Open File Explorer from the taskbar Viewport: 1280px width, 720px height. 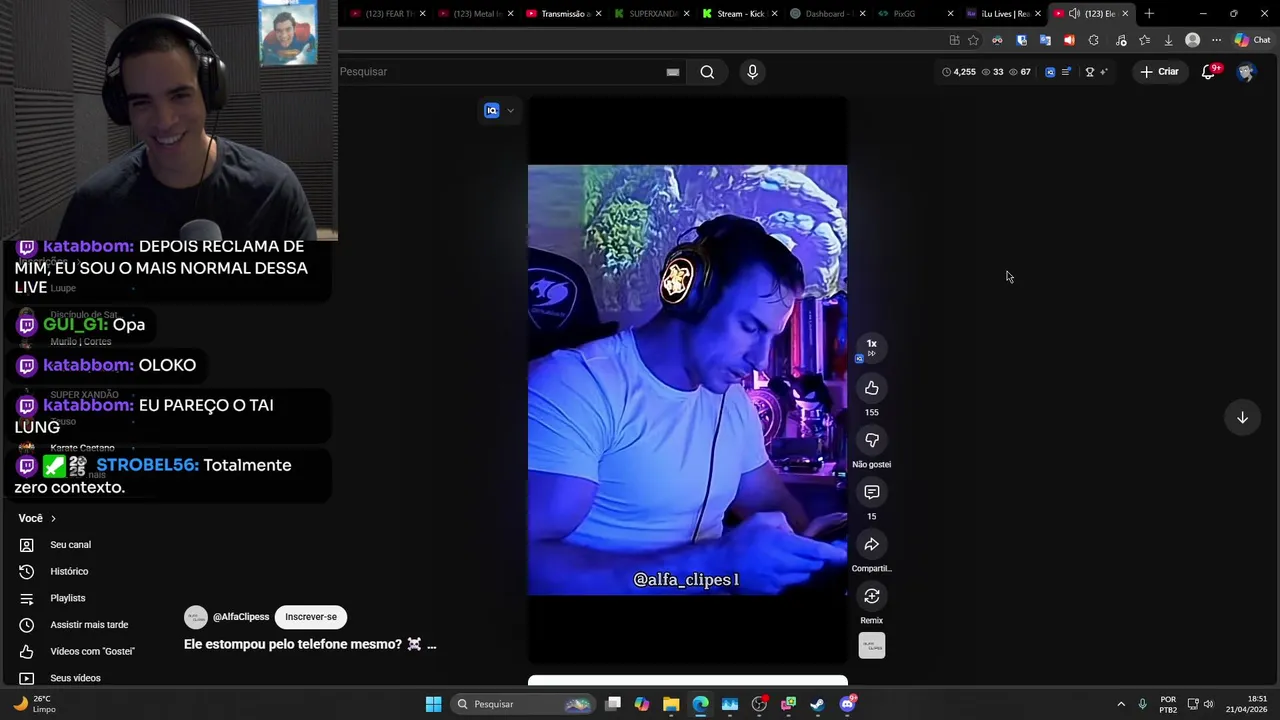671,704
